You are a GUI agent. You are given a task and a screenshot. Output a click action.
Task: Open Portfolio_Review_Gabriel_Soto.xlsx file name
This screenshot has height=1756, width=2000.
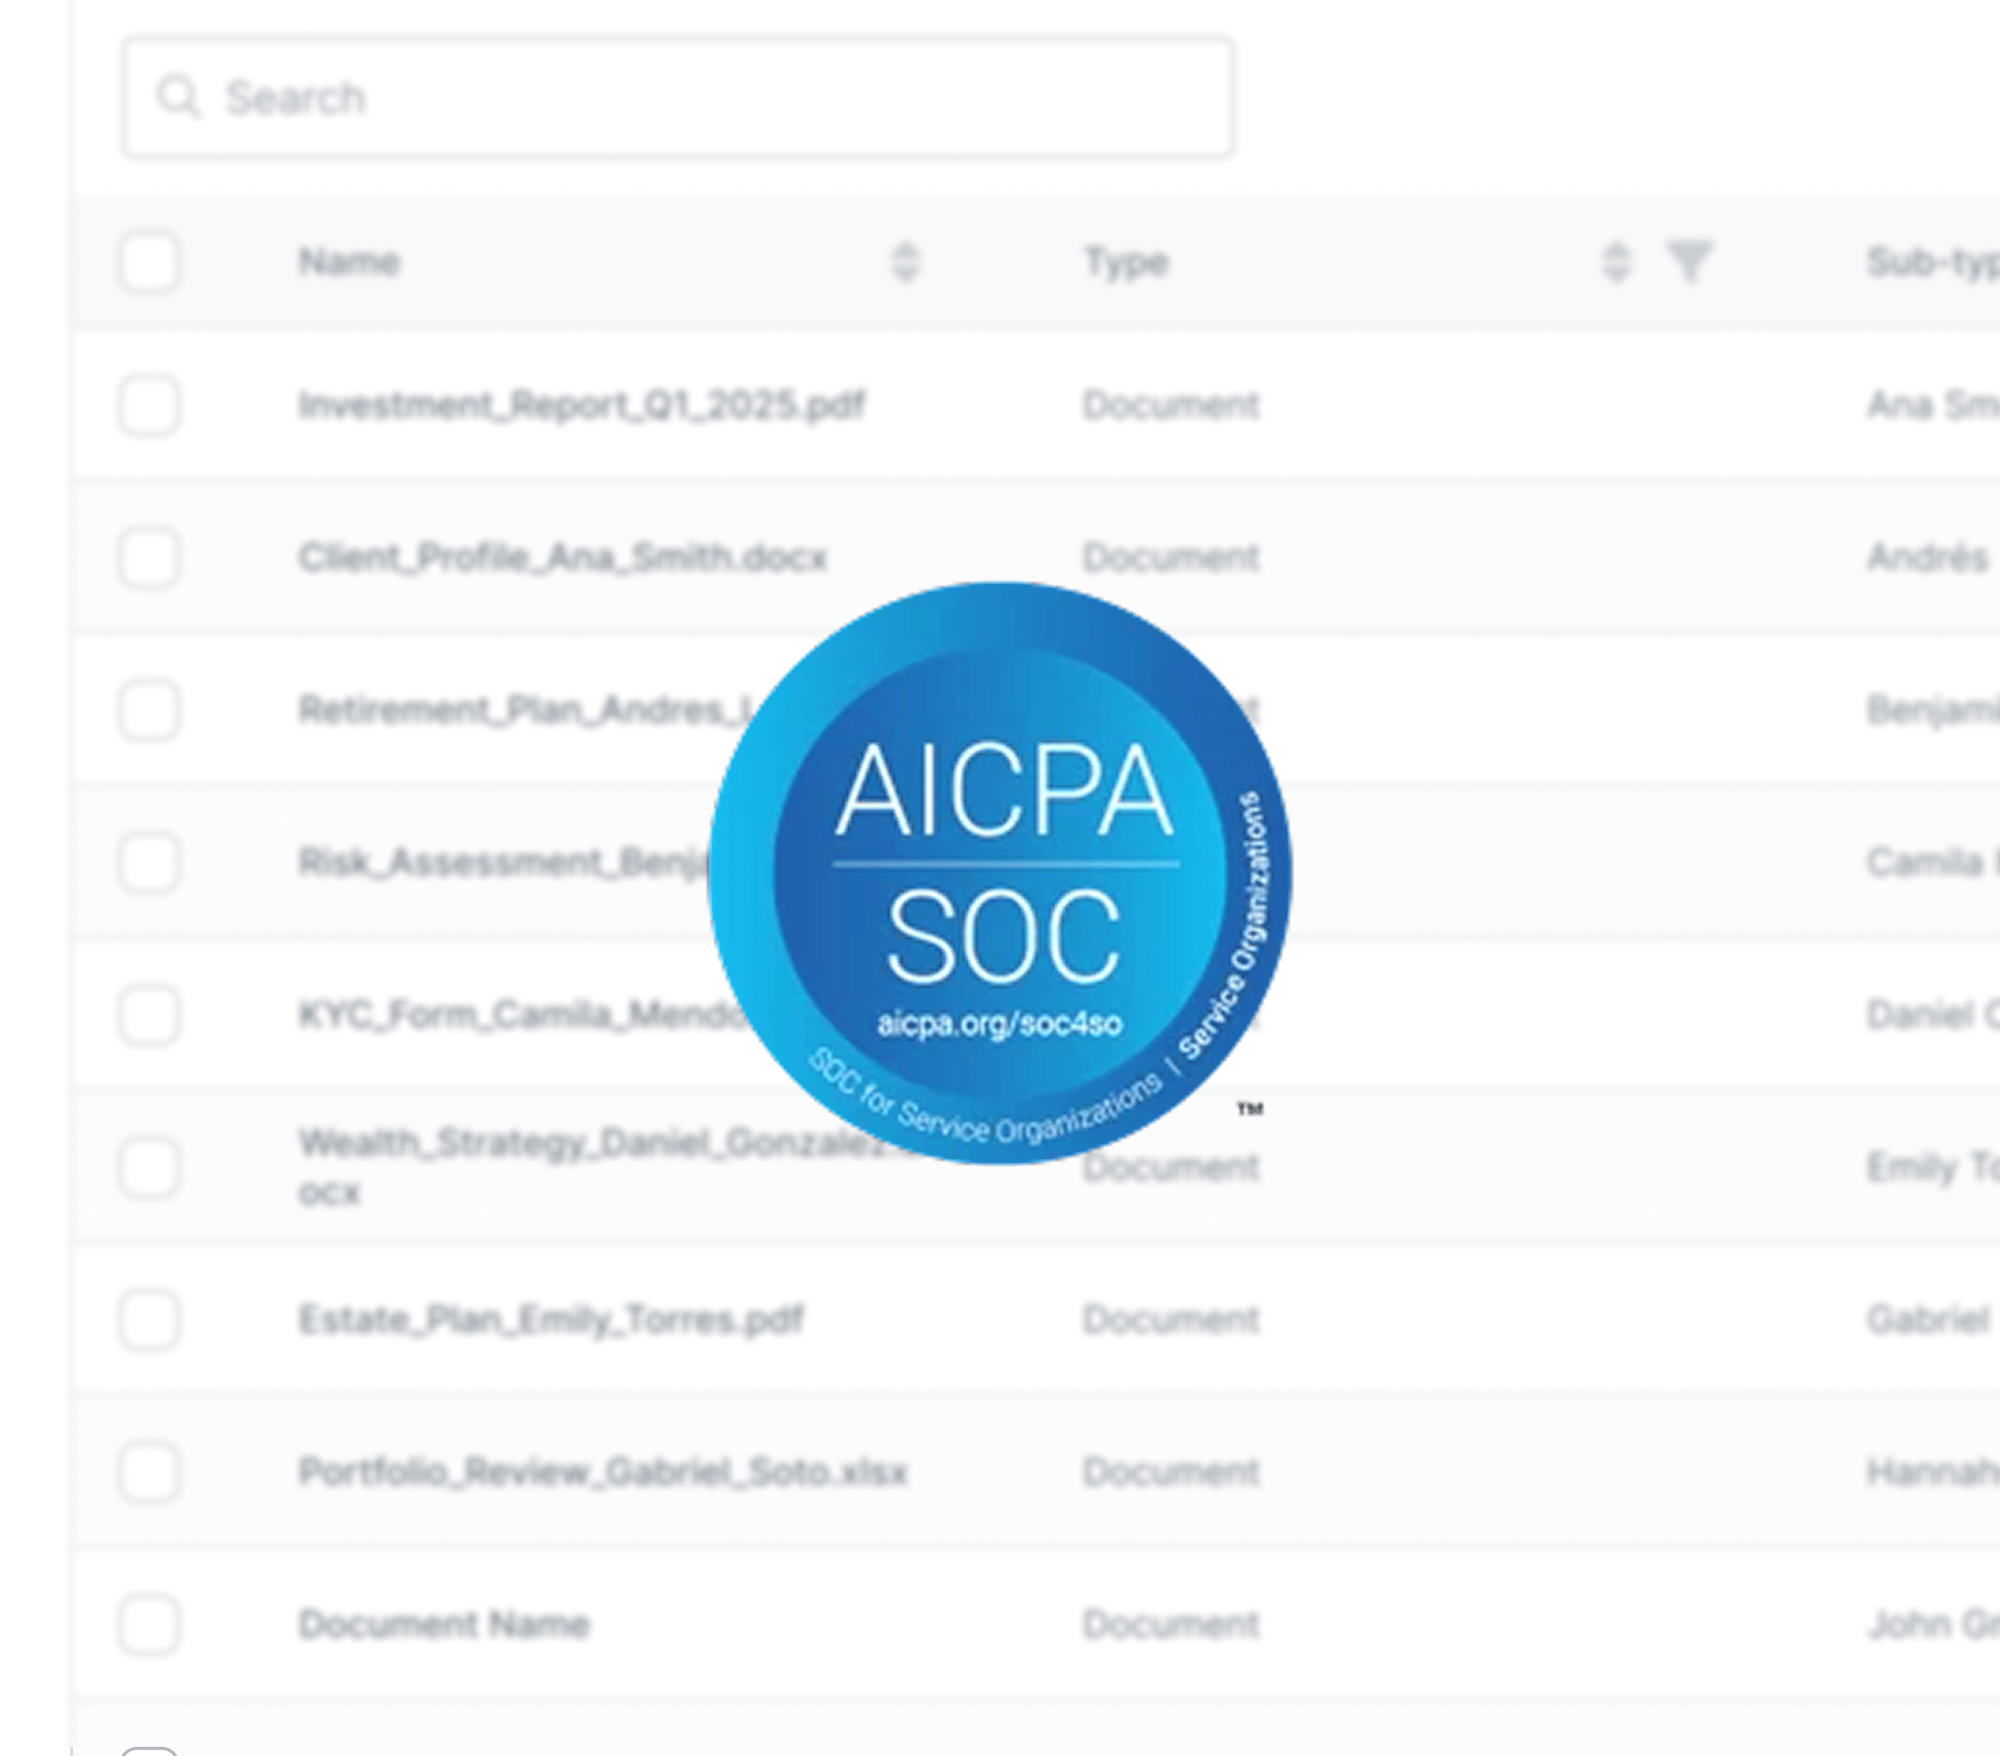click(603, 1472)
